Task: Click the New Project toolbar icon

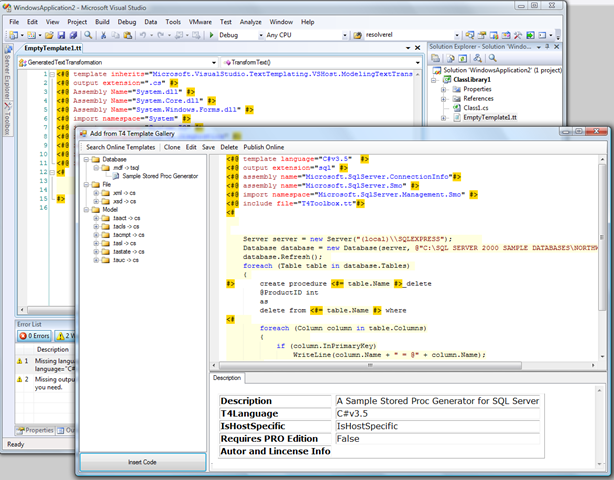Action: 14,35
